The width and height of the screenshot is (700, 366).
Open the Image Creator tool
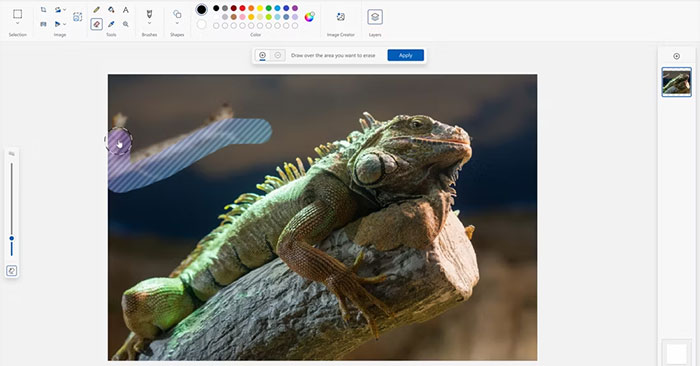pyautogui.click(x=341, y=17)
